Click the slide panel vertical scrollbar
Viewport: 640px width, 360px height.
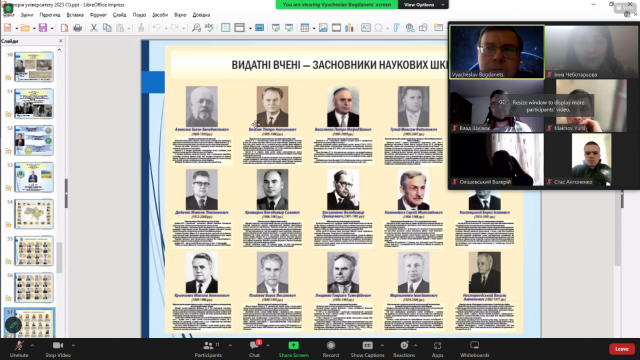60,257
